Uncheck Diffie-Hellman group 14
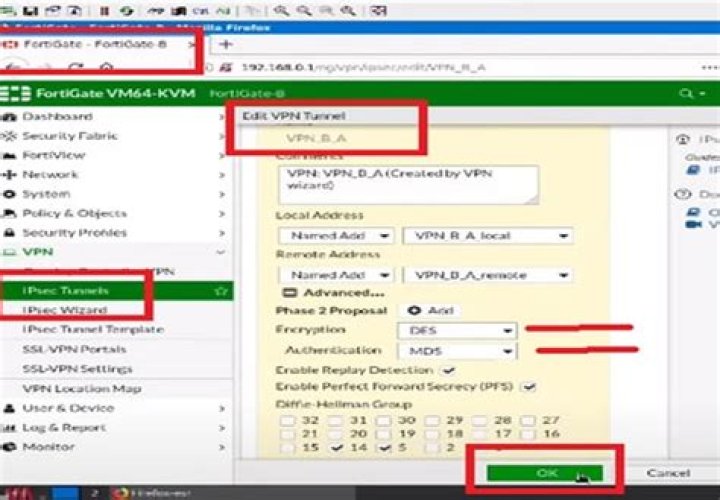720x500 pixels. pyautogui.click(x=337, y=448)
